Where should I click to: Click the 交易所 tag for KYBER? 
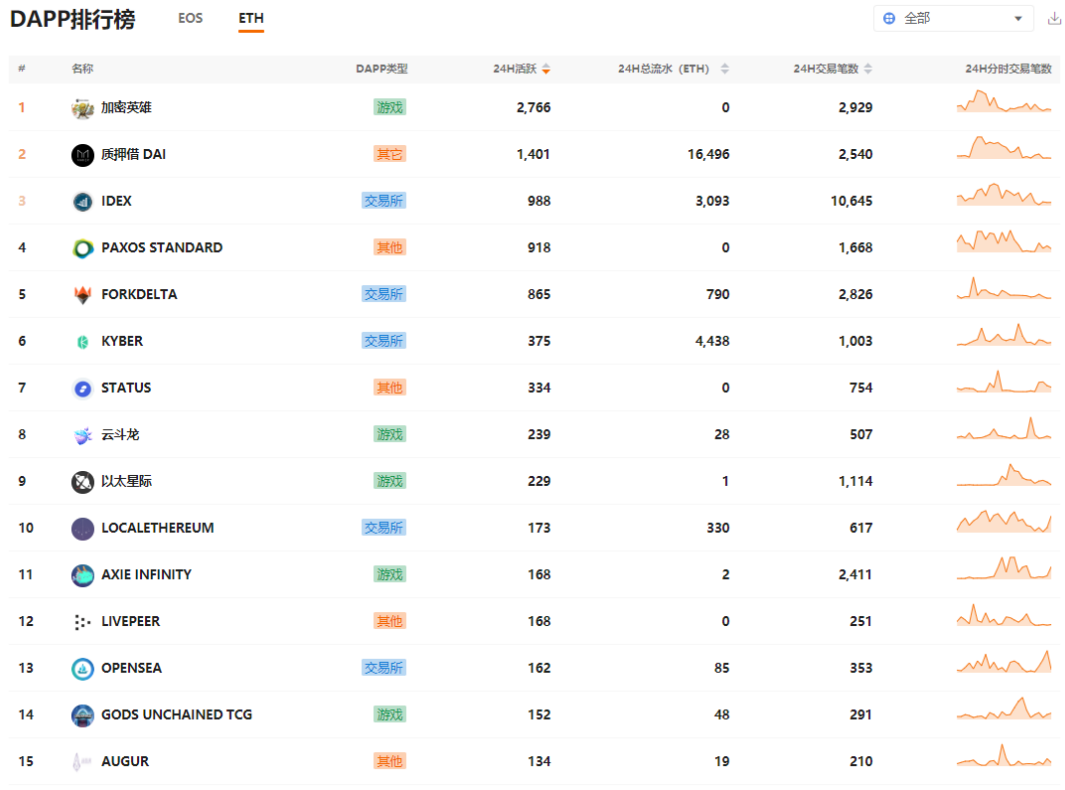click(384, 341)
